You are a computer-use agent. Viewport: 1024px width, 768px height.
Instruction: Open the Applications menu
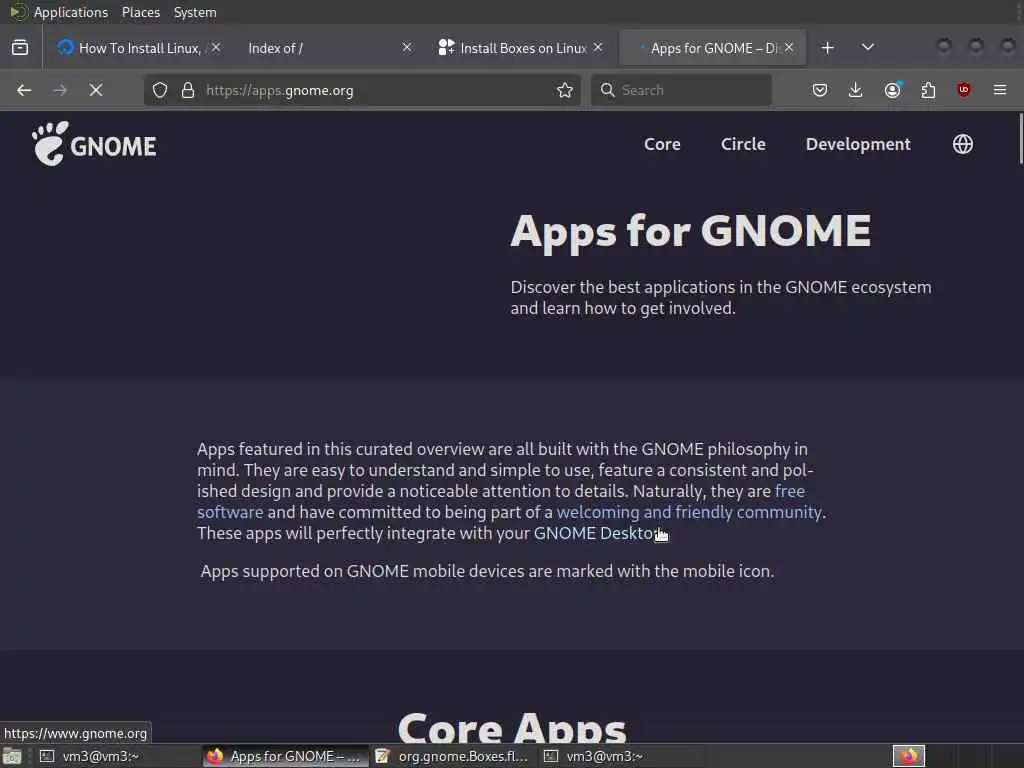pos(71,12)
